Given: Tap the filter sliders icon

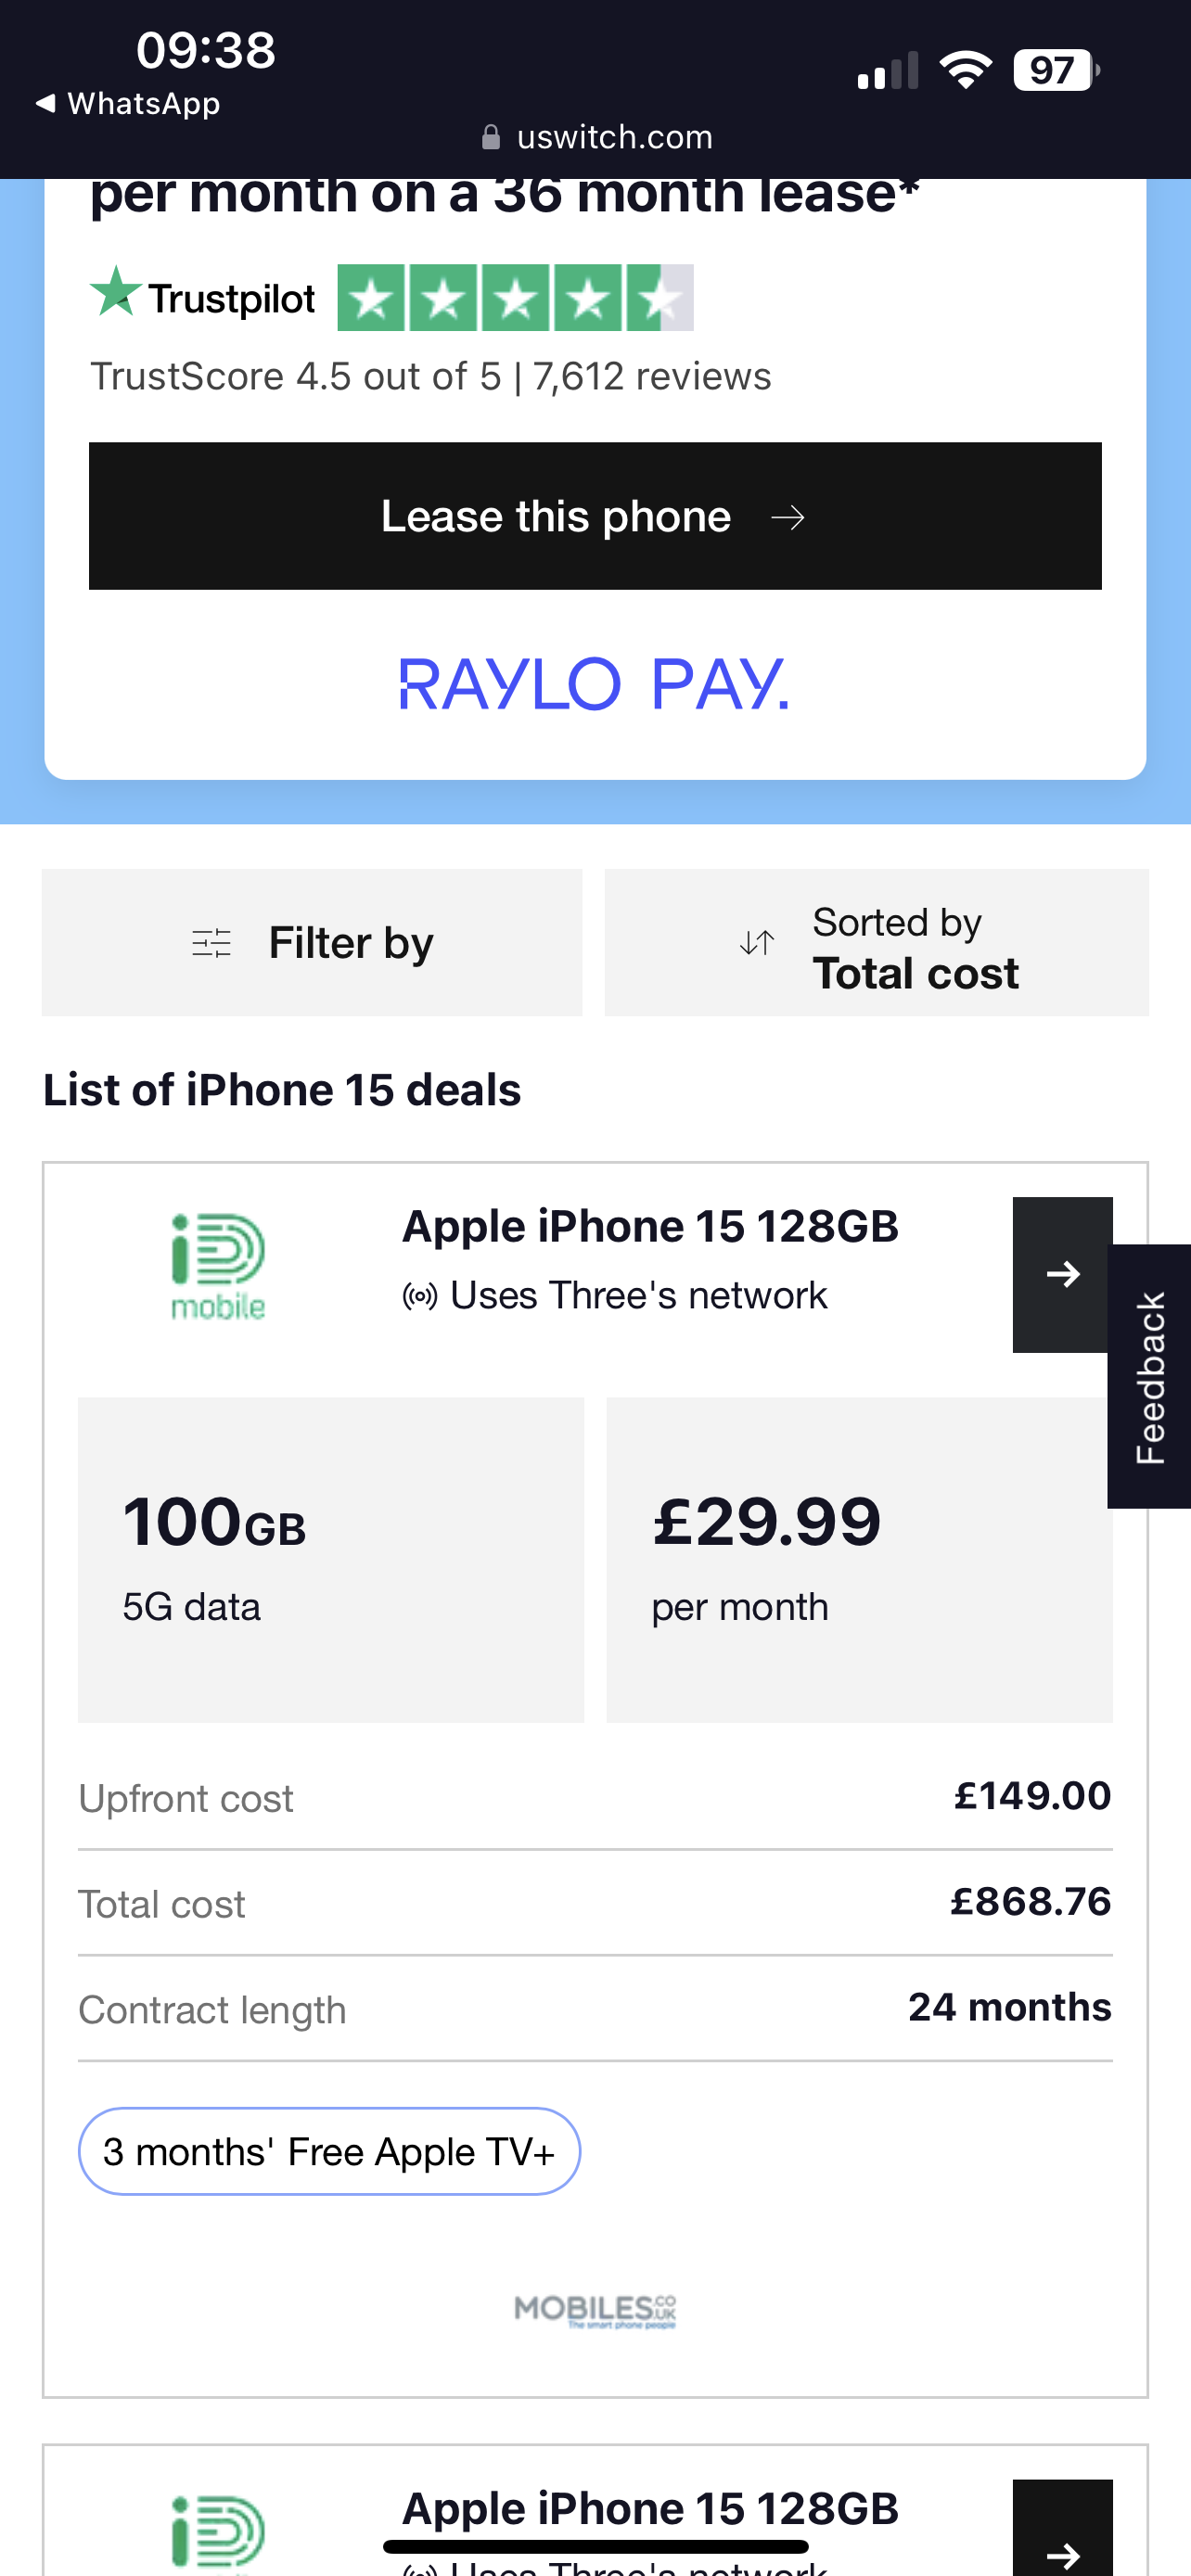Looking at the screenshot, I should click(211, 942).
